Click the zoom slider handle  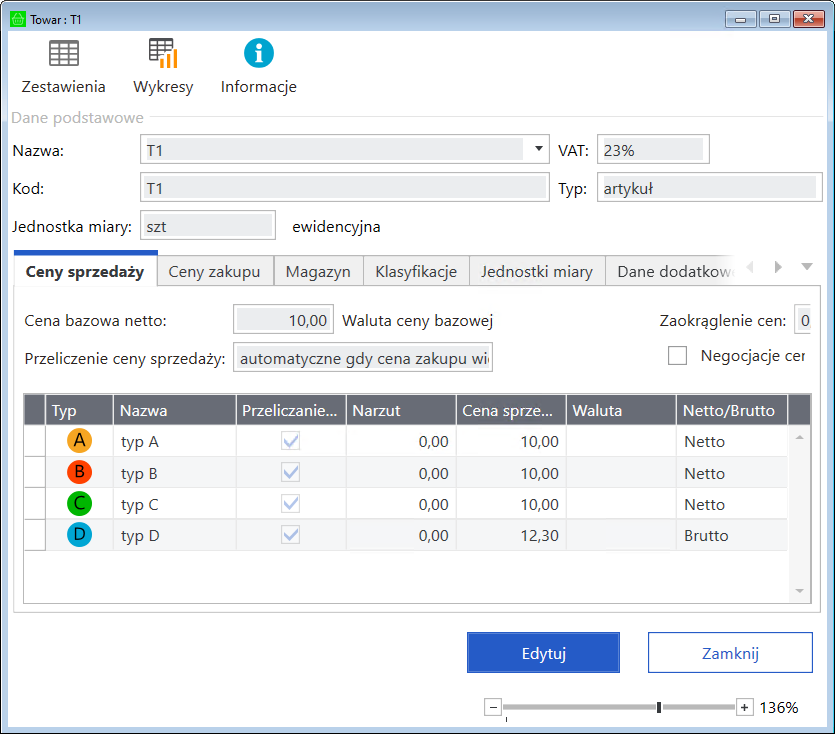coord(659,708)
